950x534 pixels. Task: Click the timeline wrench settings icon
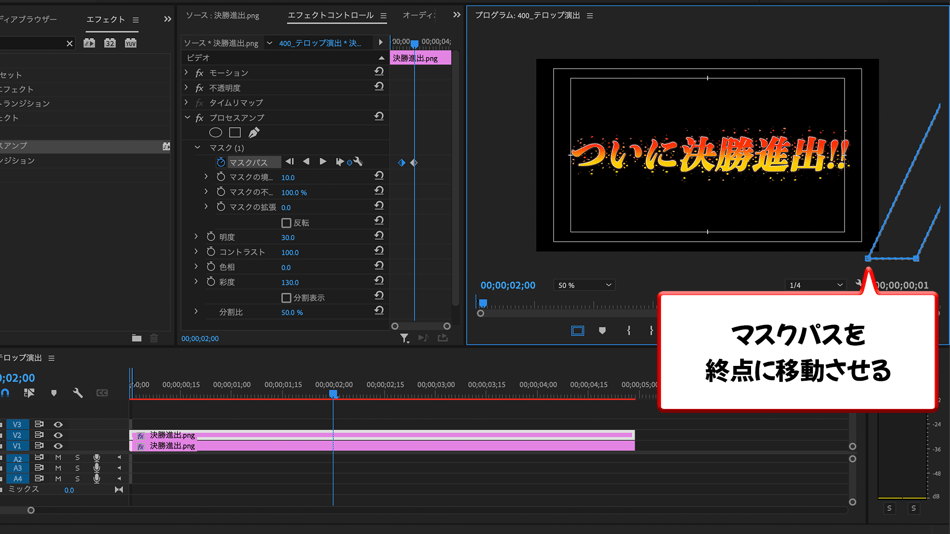[78, 393]
